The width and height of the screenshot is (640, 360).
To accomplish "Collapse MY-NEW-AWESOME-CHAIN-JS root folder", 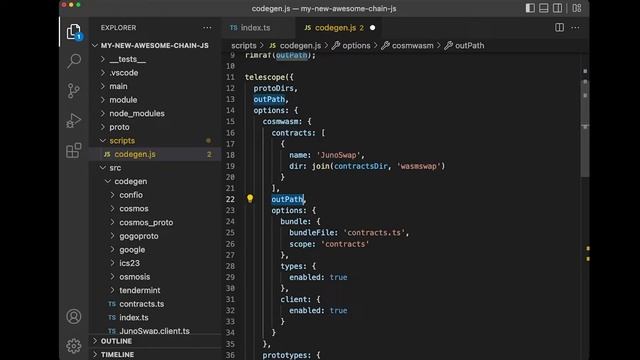I will 155,46.
